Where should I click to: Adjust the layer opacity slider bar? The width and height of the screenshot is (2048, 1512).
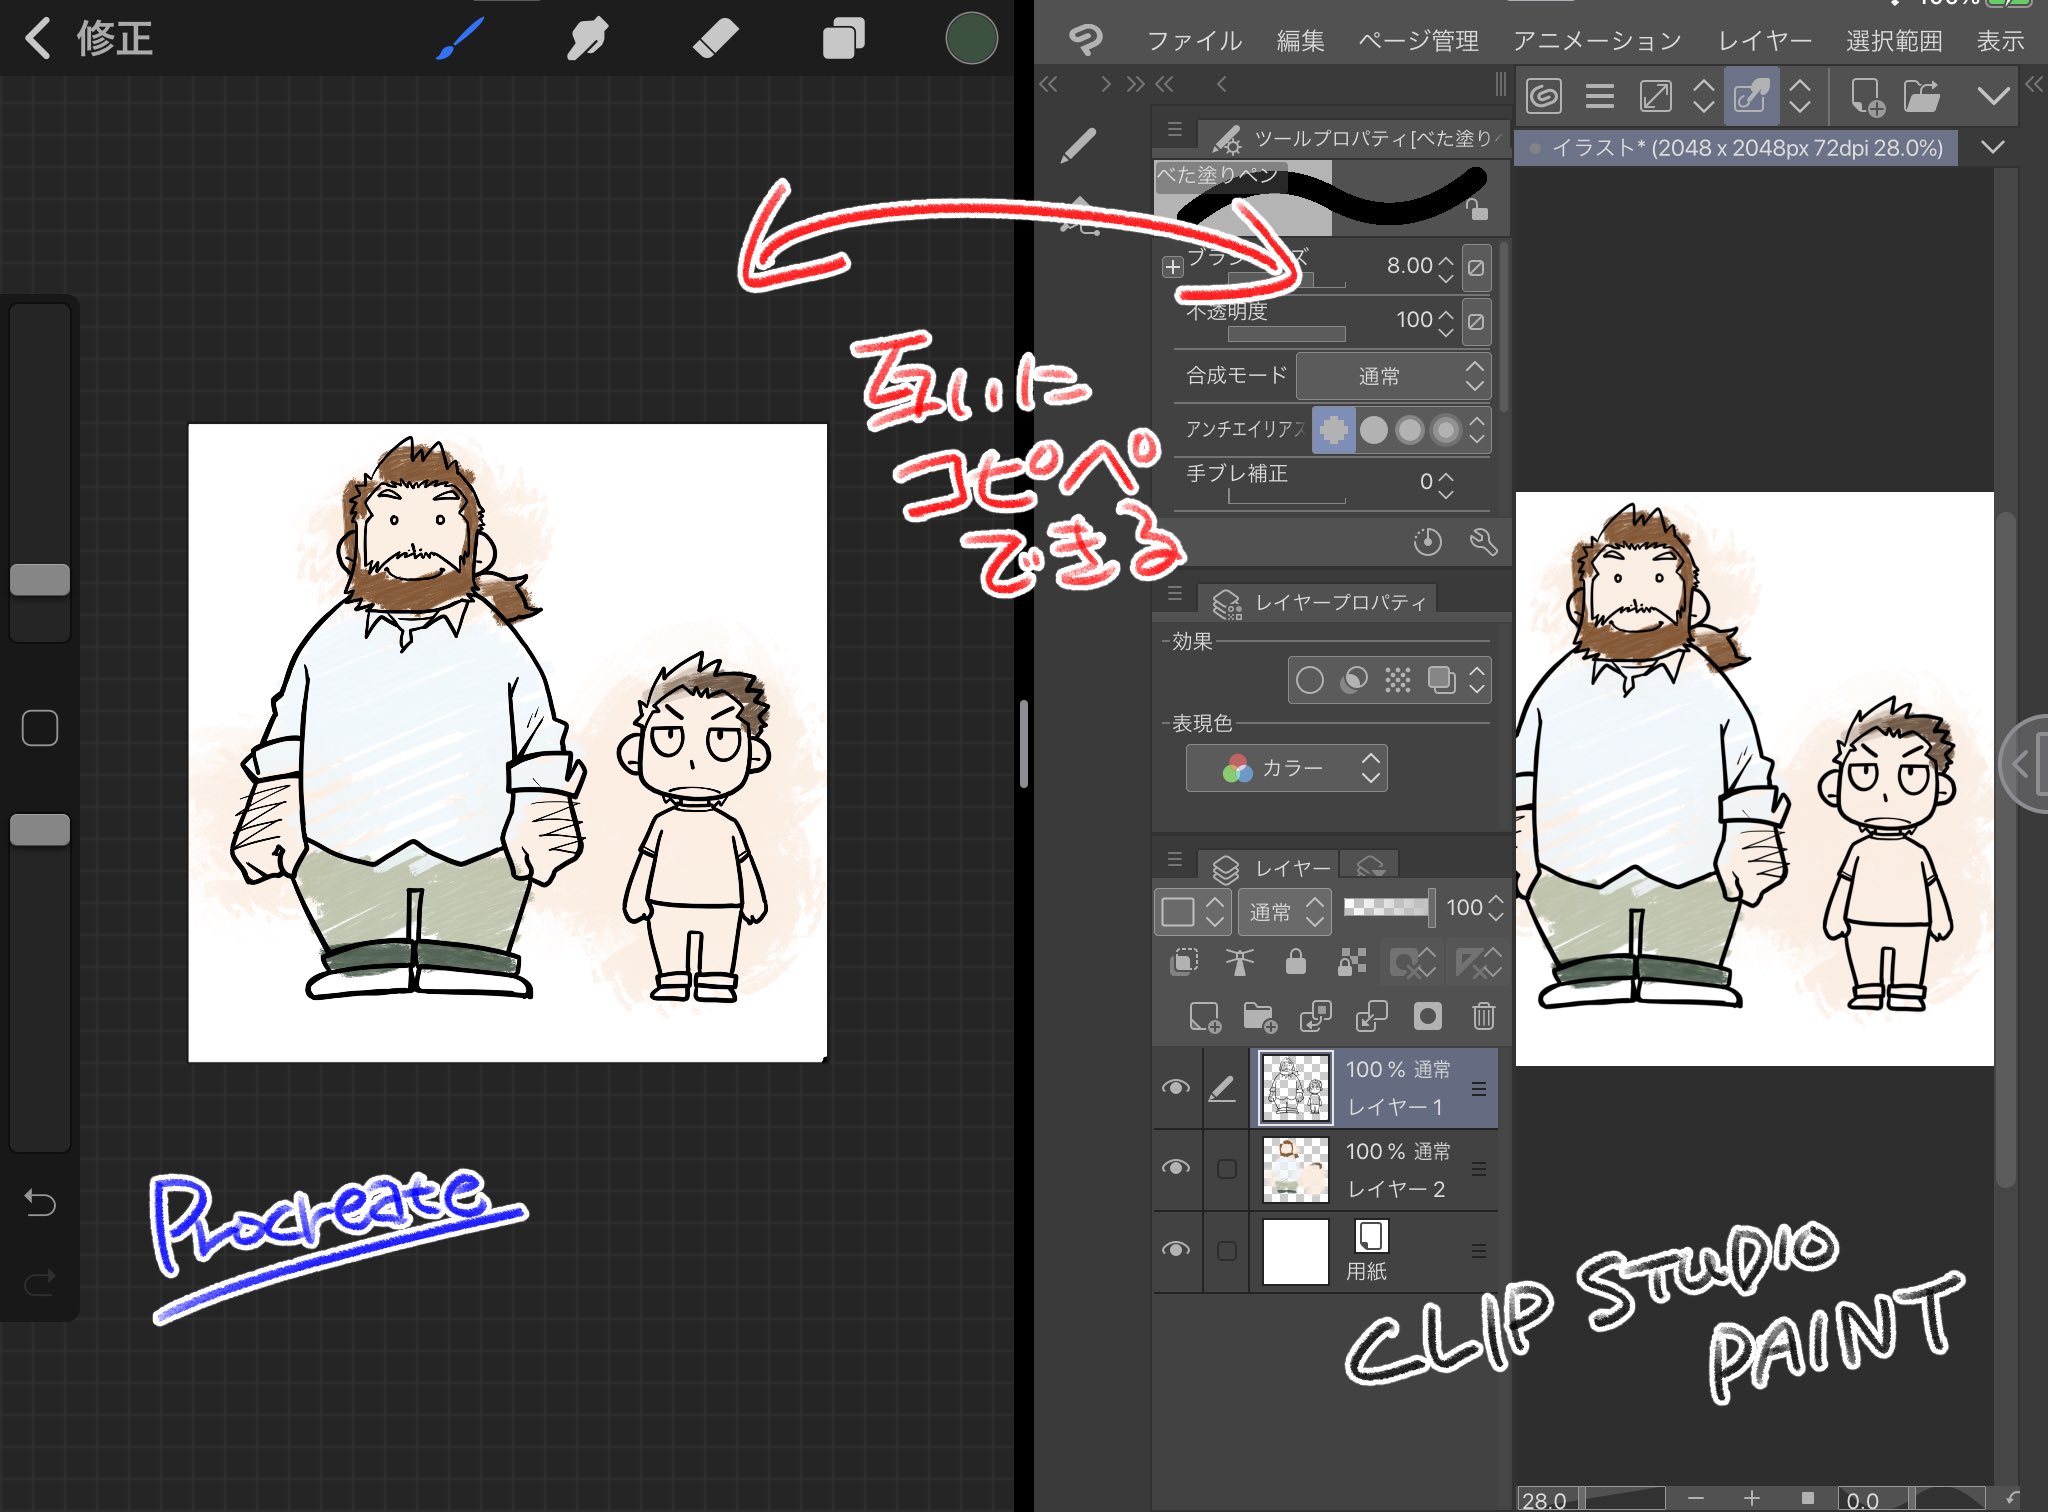point(1387,907)
